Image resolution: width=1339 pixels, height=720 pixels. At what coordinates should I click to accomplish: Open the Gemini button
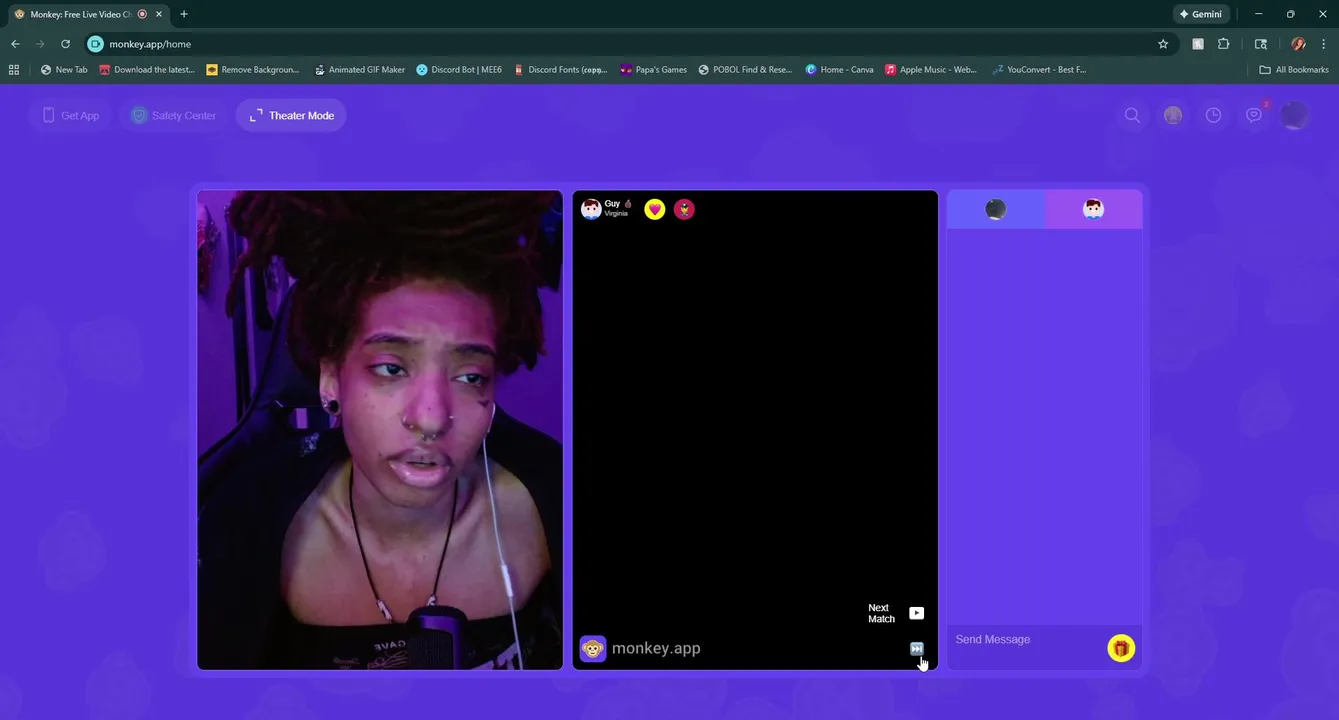(x=1201, y=14)
